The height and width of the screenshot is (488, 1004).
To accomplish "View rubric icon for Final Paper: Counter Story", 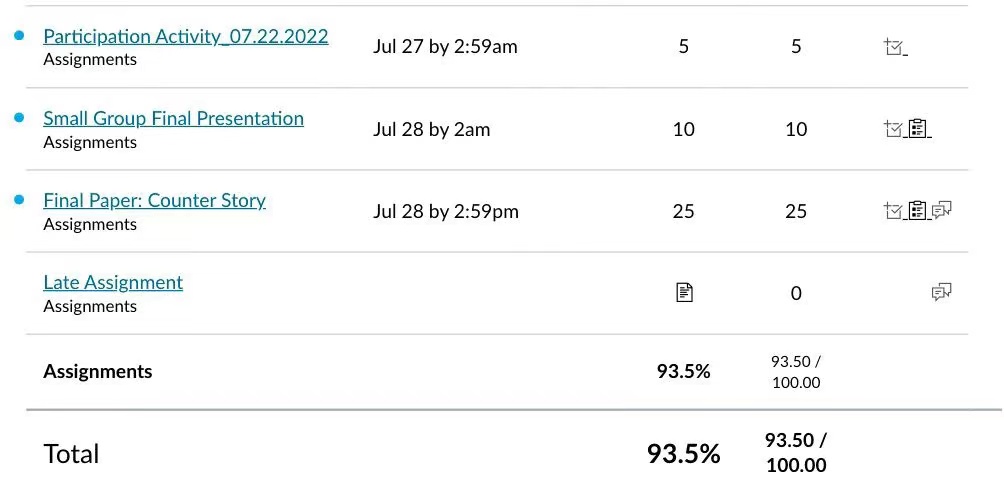I will tap(918, 210).
